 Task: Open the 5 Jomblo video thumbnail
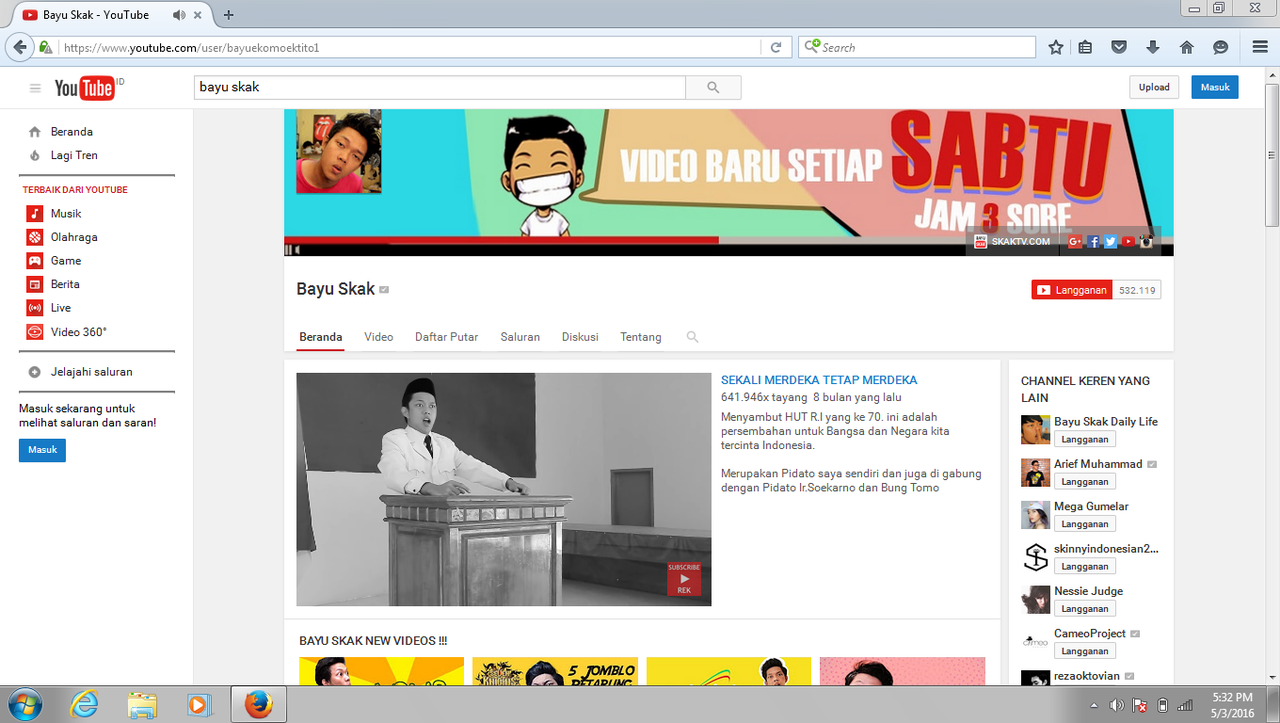pos(555,671)
